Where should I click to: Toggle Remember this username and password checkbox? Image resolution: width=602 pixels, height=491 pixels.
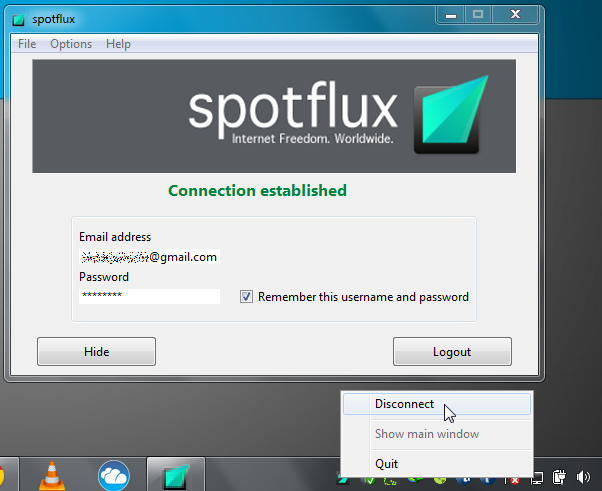(246, 297)
